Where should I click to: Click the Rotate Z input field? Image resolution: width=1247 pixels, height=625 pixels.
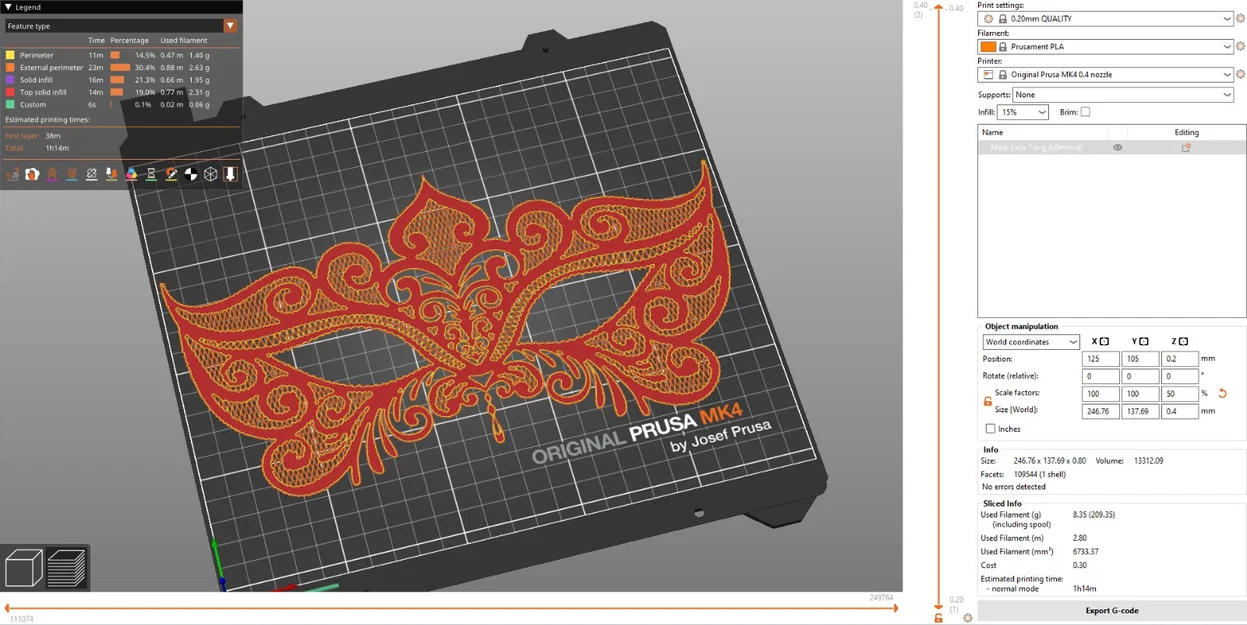click(x=1179, y=377)
